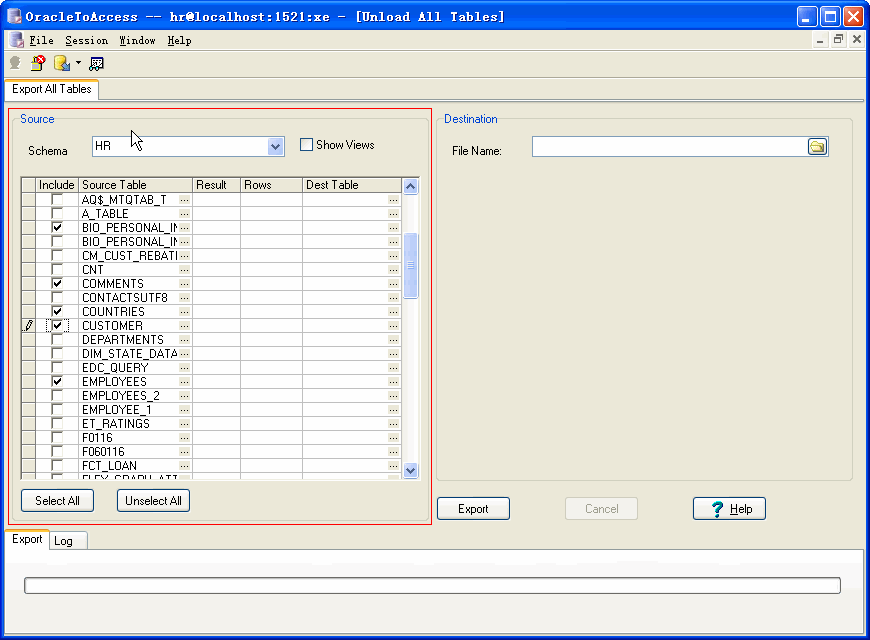Viewport: 870px width, 640px height.
Task: Switch to the bottom Export tab
Action: [27, 540]
